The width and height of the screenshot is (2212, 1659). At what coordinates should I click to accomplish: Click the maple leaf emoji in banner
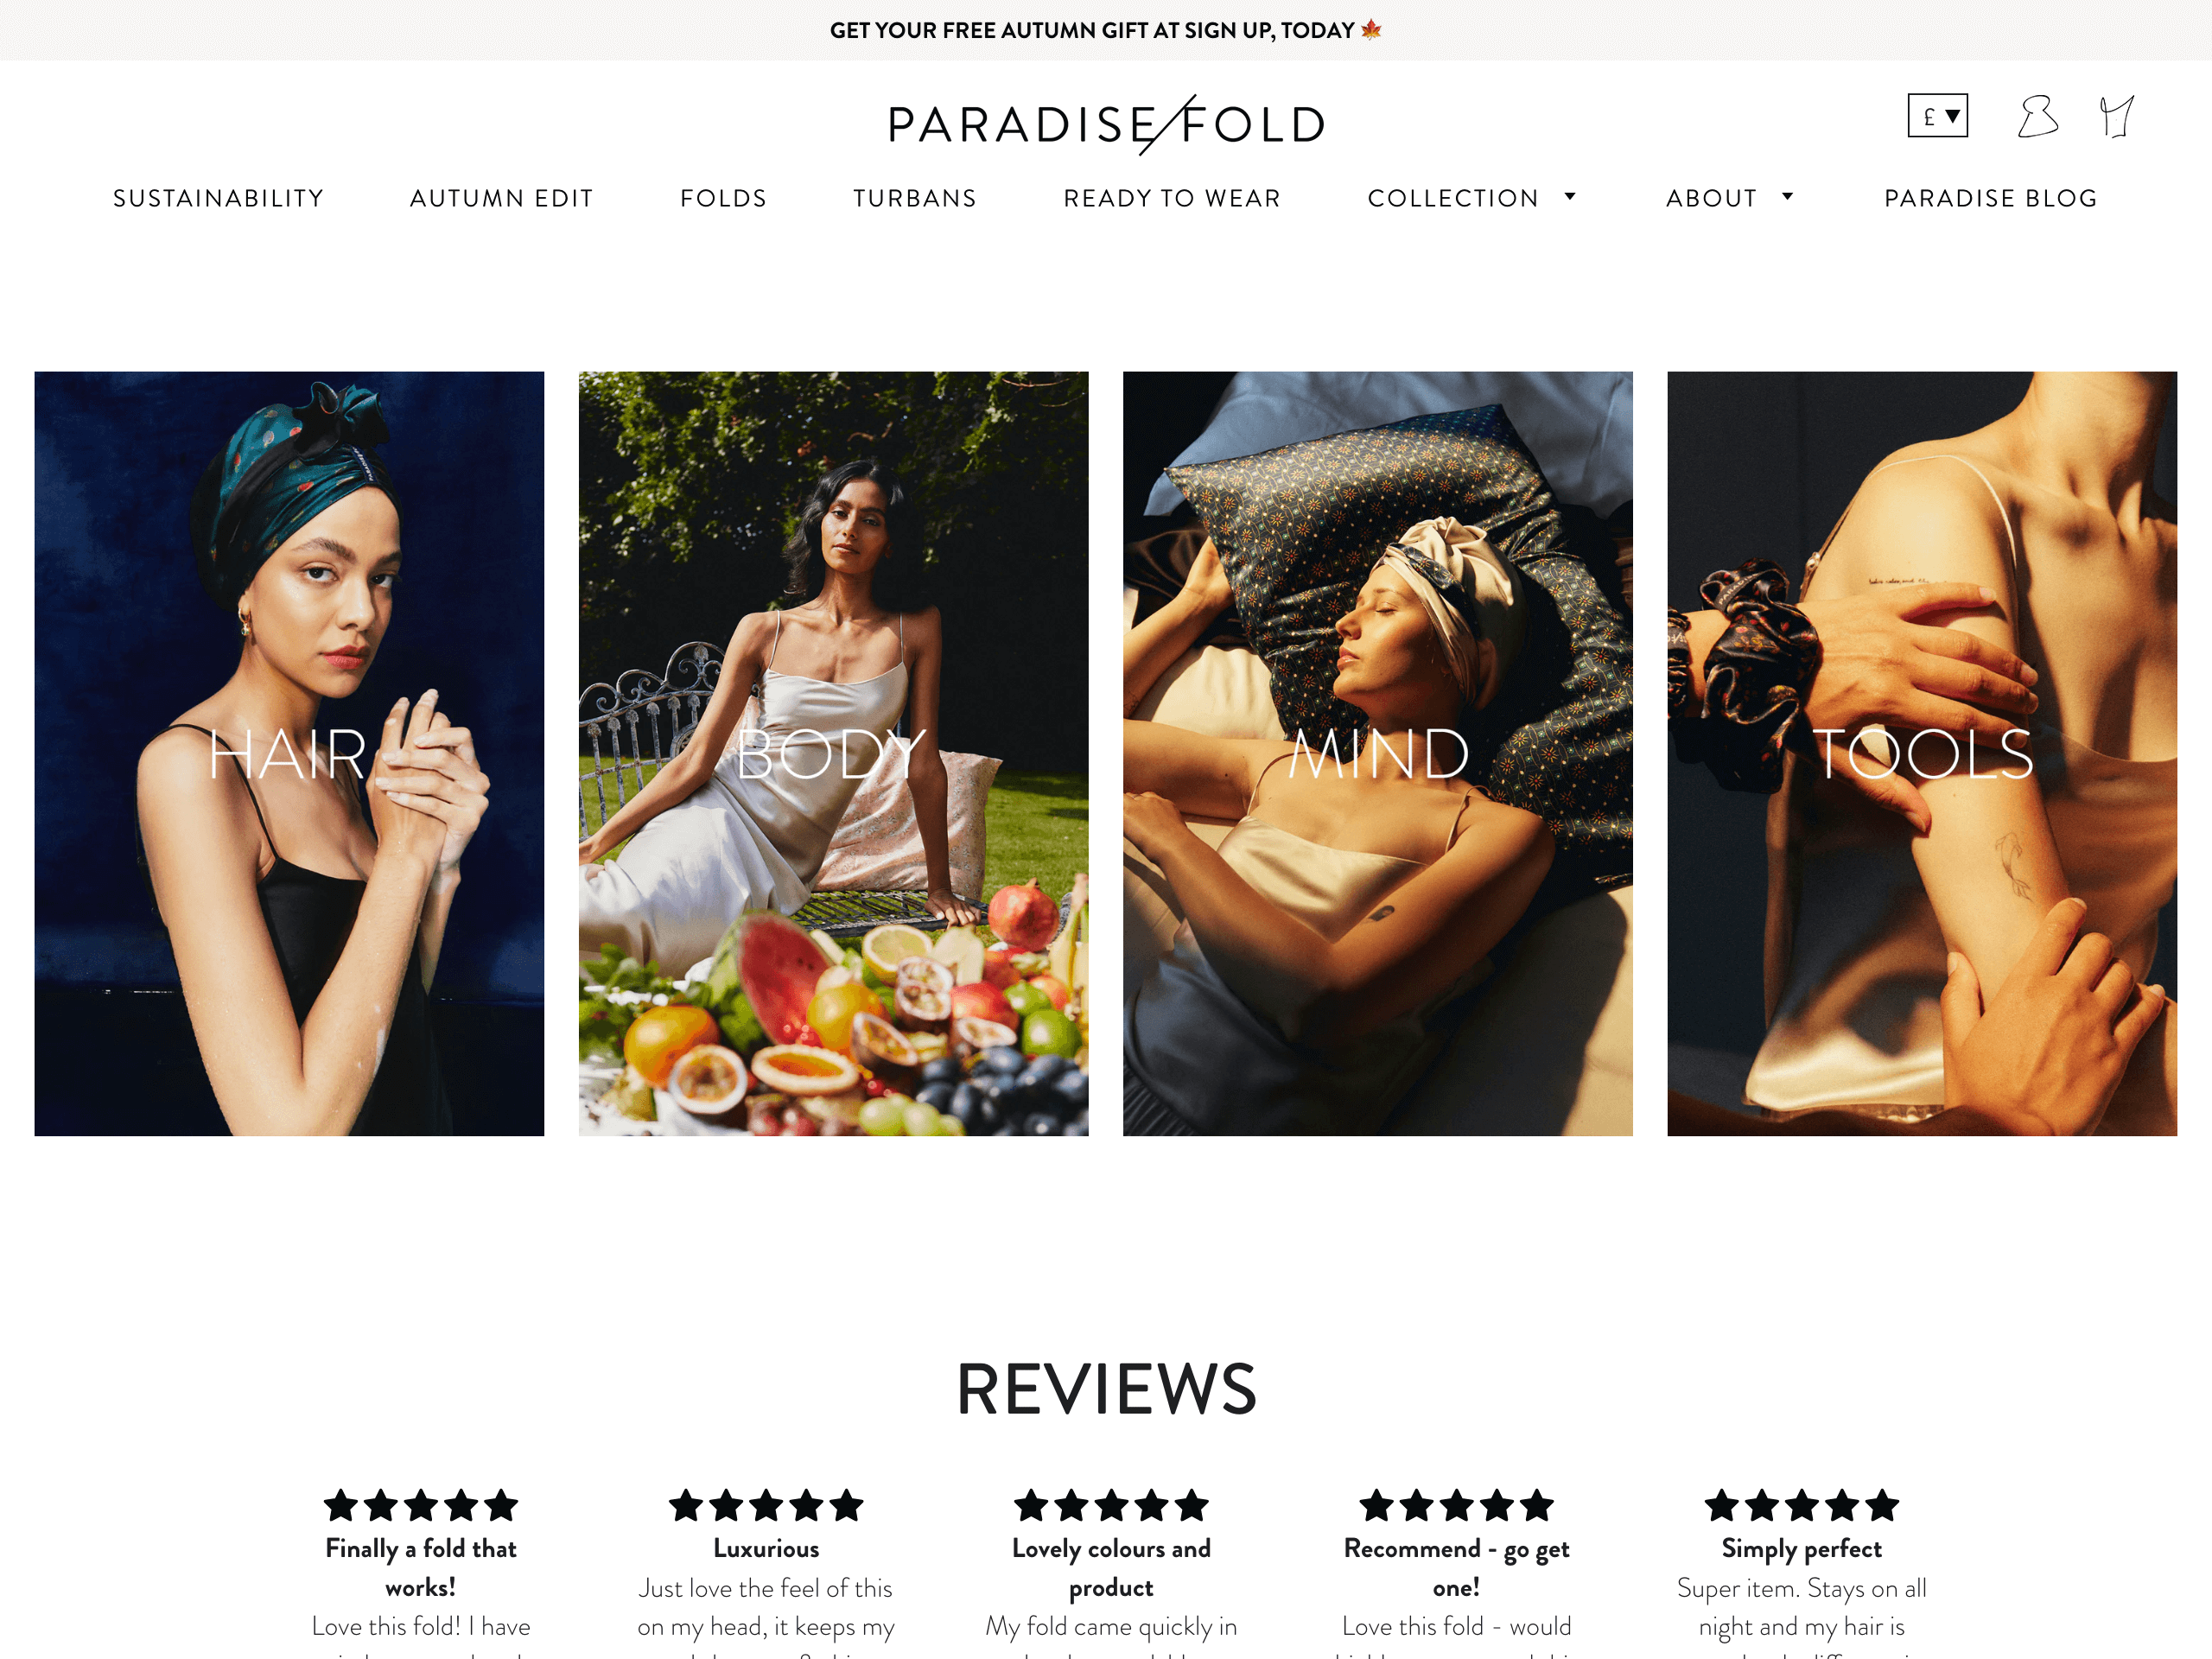pos(1371,30)
